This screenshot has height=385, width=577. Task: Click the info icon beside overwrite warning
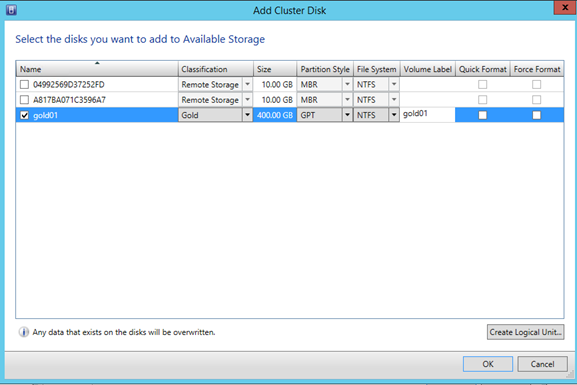coord(24,332)
